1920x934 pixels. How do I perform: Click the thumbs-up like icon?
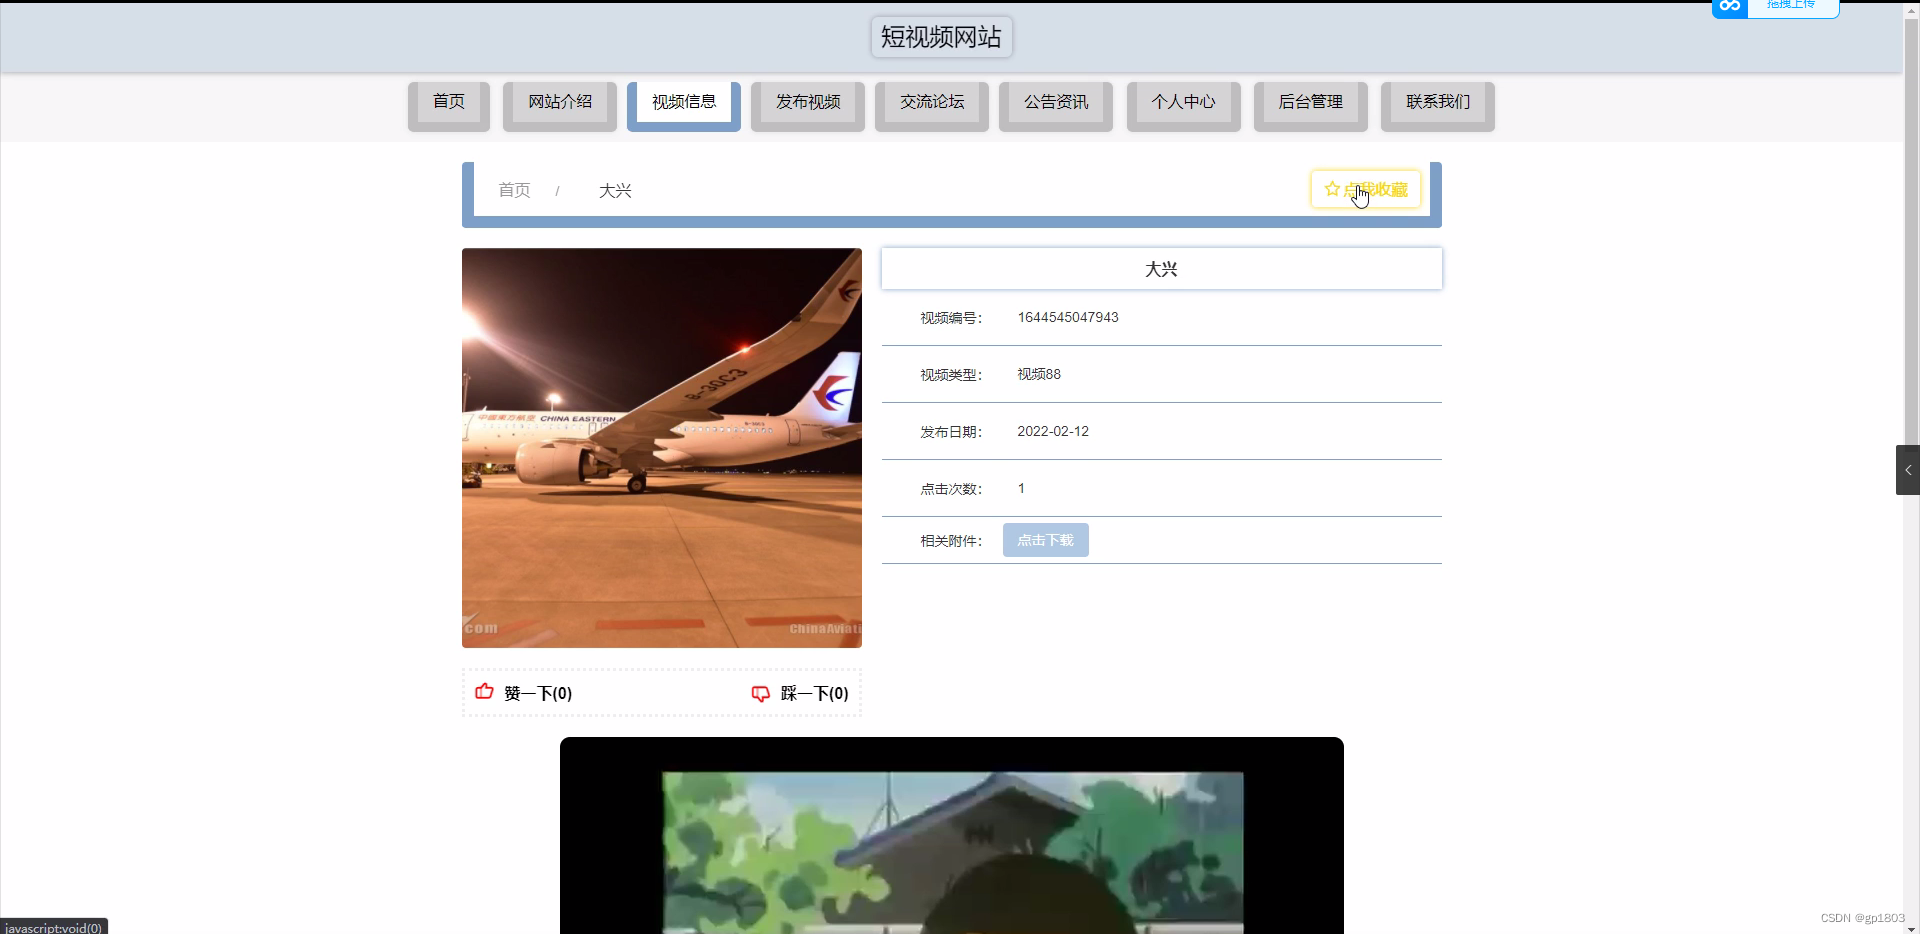click(484, 692)
